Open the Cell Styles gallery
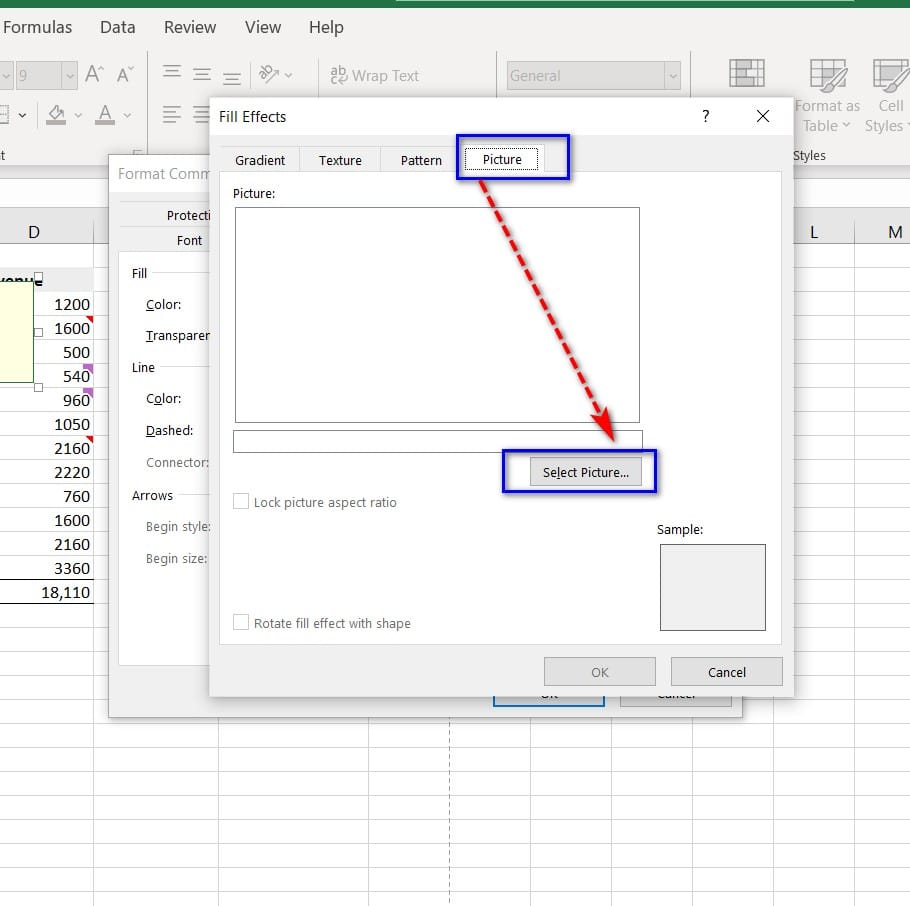Image resolution: width=910 pixels, height=906 pixels. coord(890,96)
